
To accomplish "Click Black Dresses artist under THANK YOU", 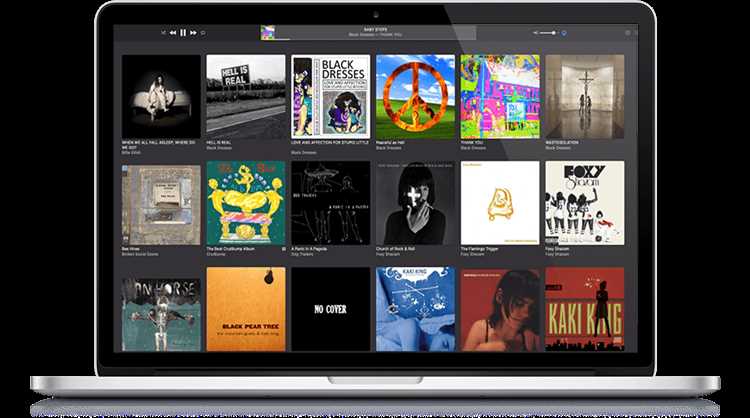I will (x=473, y=148).
